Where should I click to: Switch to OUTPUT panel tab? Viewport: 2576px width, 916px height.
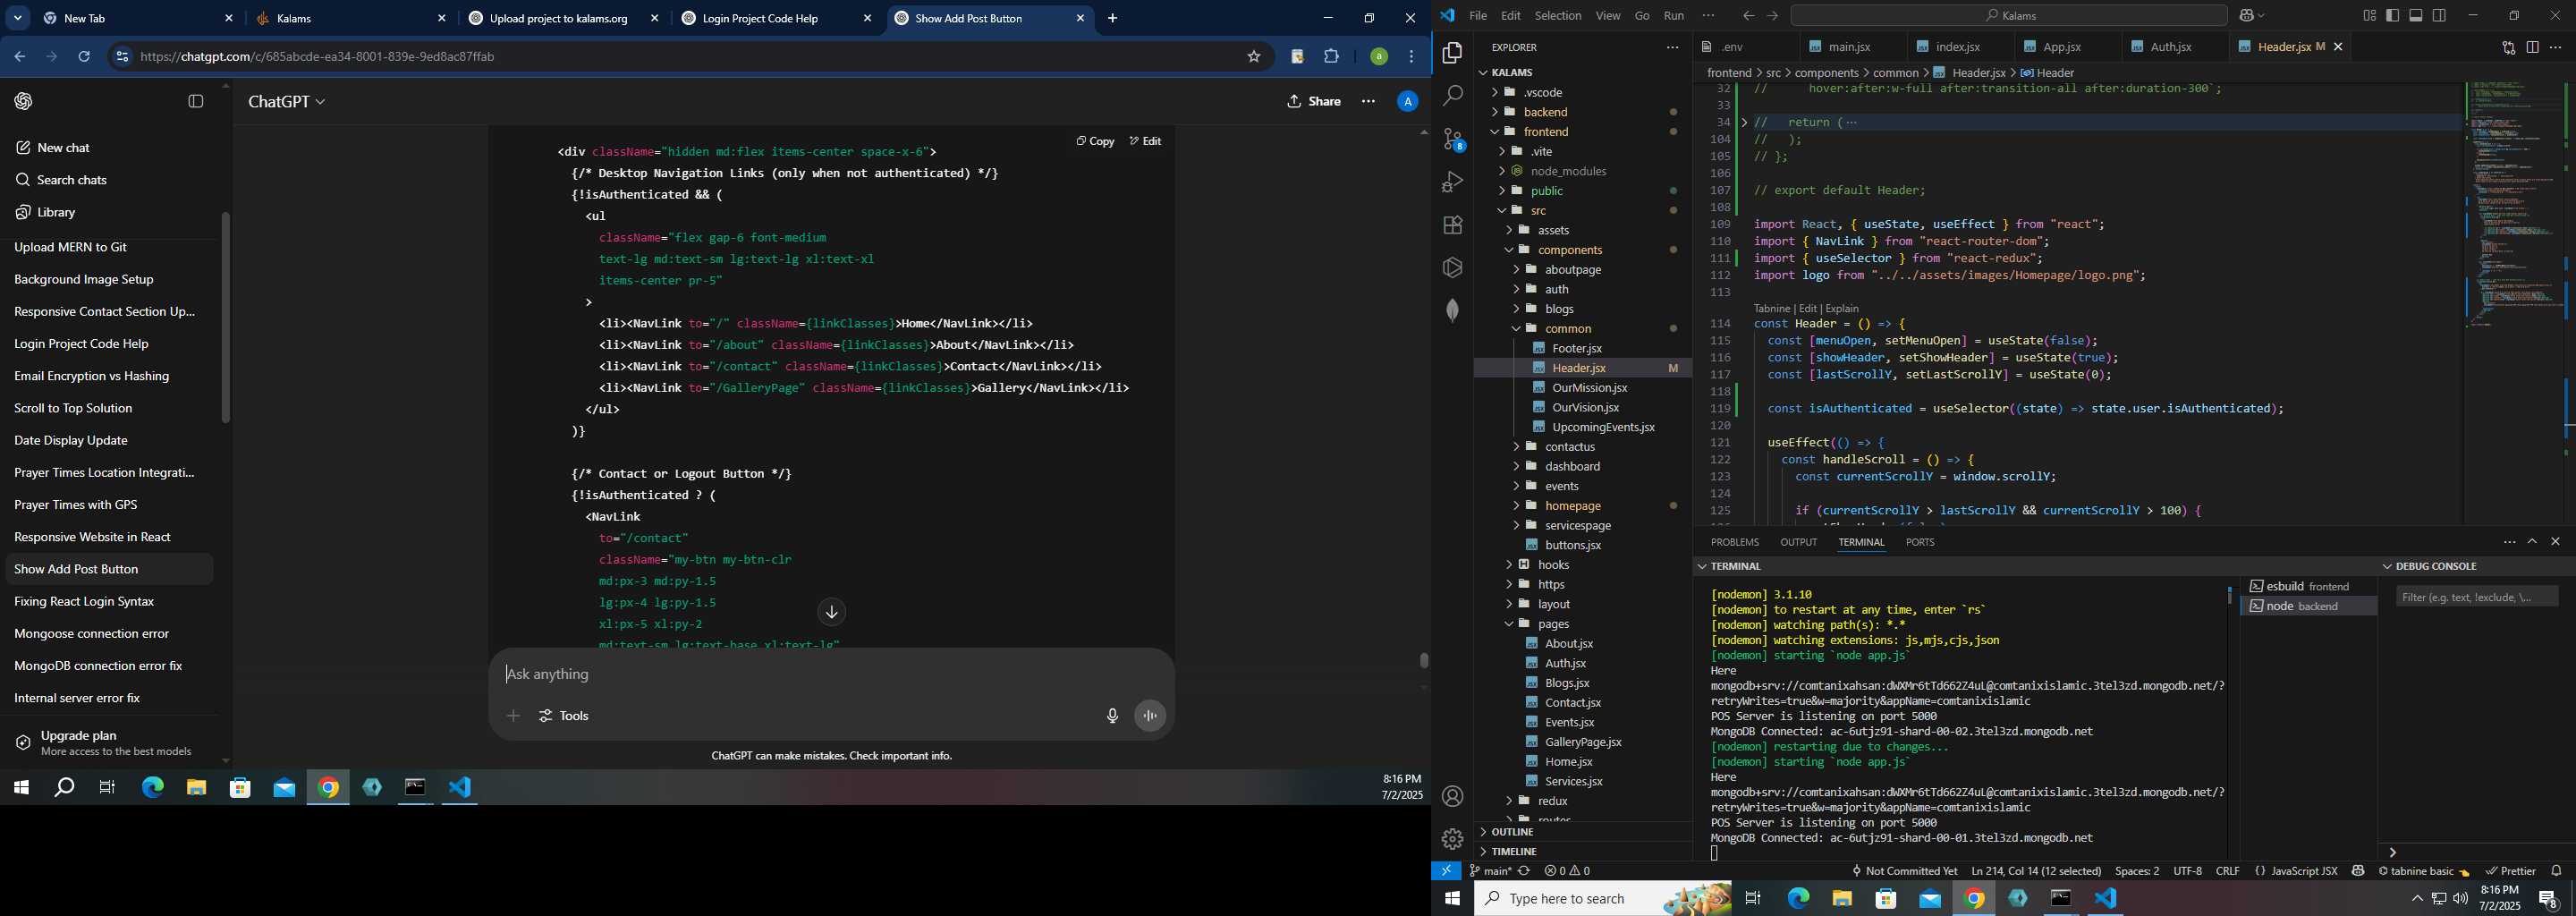tap(1798, 542)
